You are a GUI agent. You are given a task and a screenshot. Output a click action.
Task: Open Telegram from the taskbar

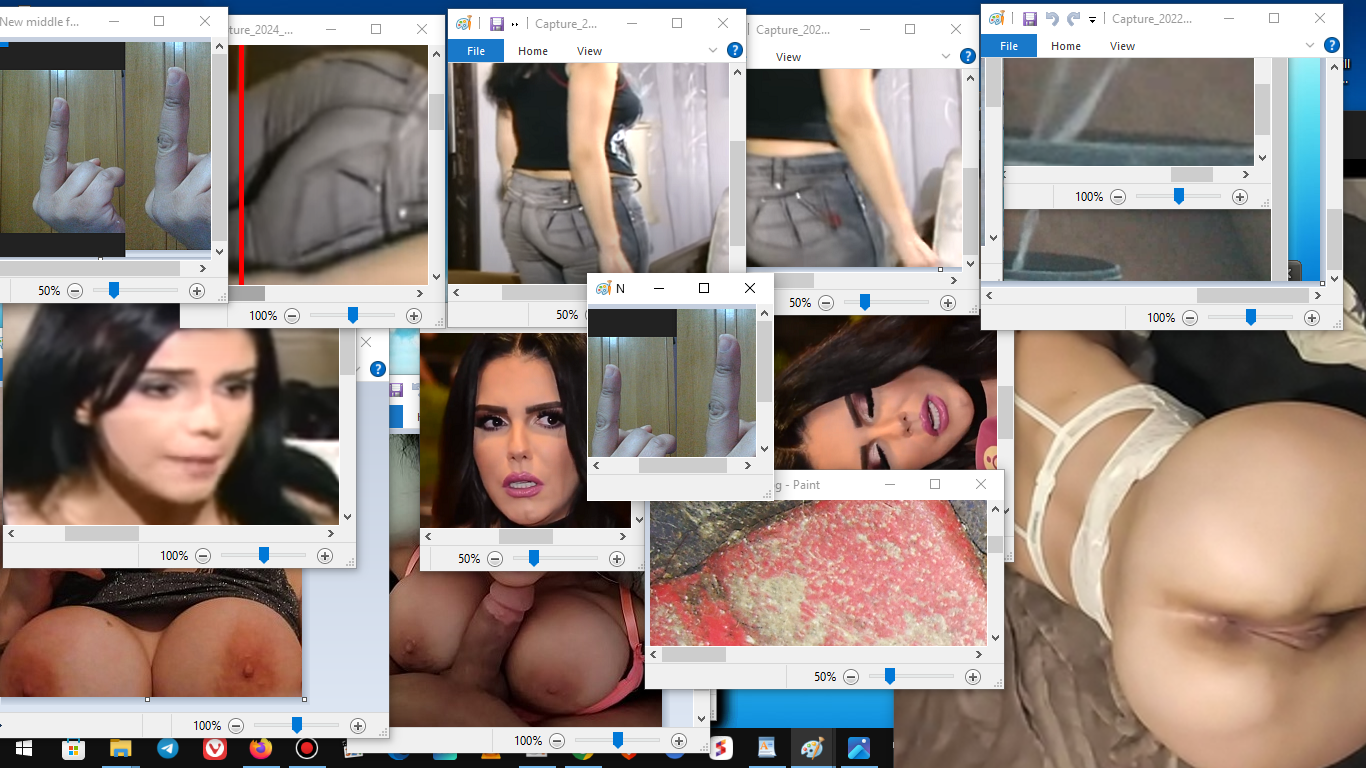coord(167,748)
